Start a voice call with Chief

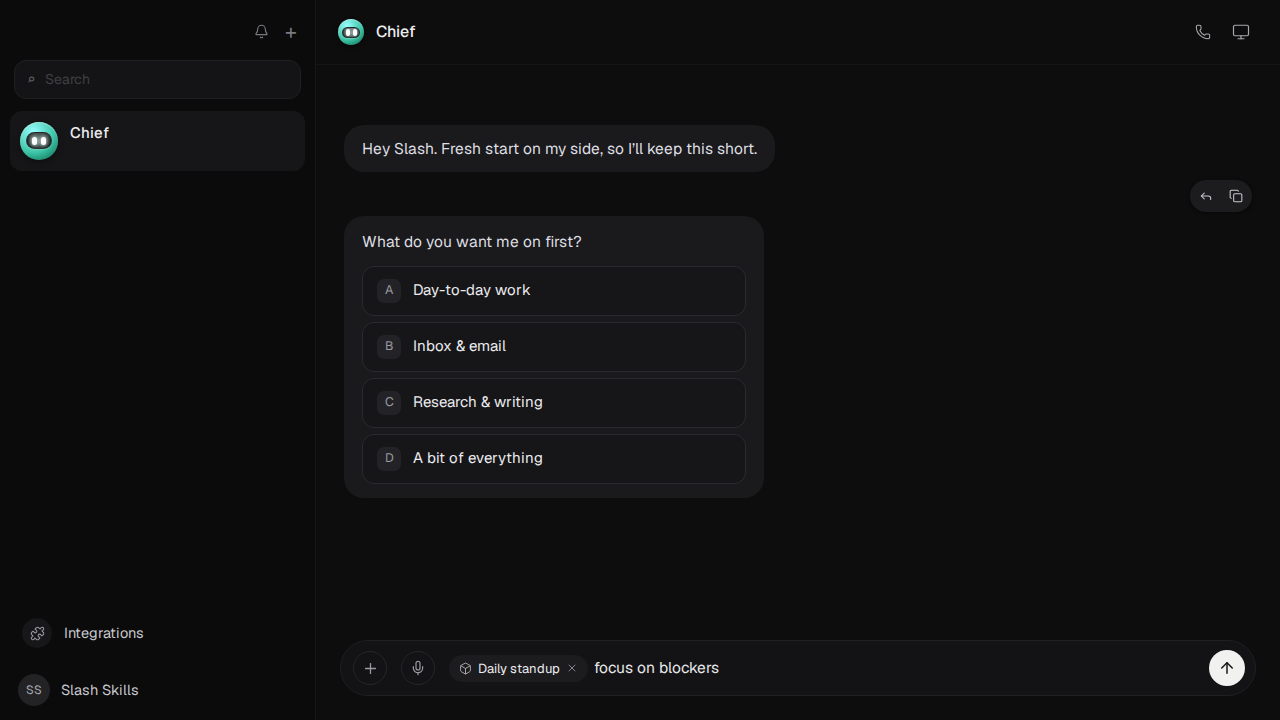coord(1203,32)
